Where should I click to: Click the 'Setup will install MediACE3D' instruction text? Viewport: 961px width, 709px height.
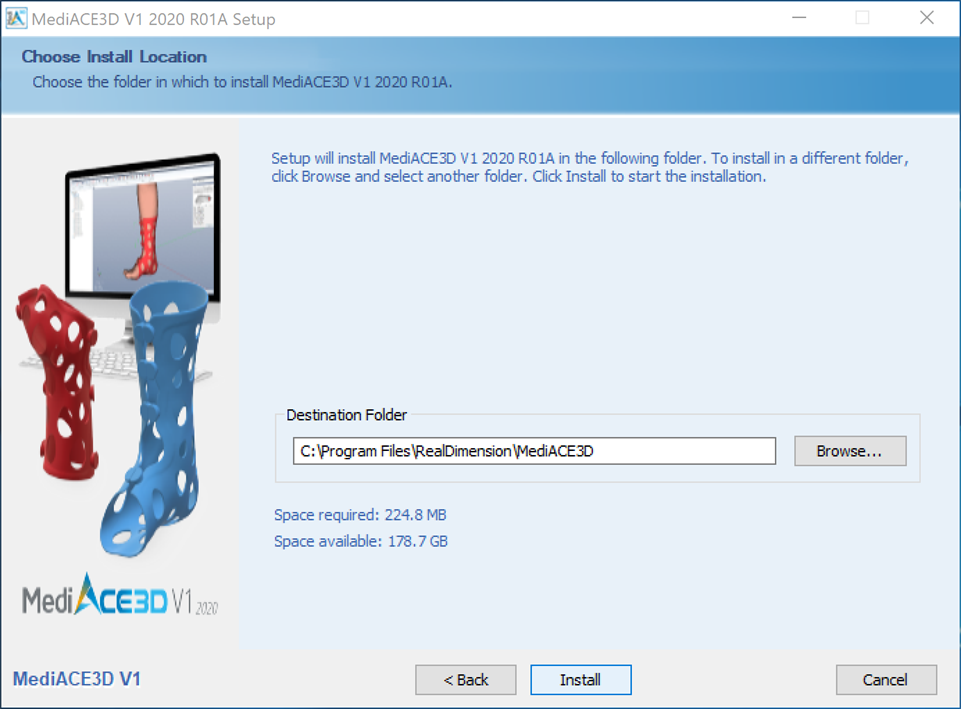(x=590, y=167)
